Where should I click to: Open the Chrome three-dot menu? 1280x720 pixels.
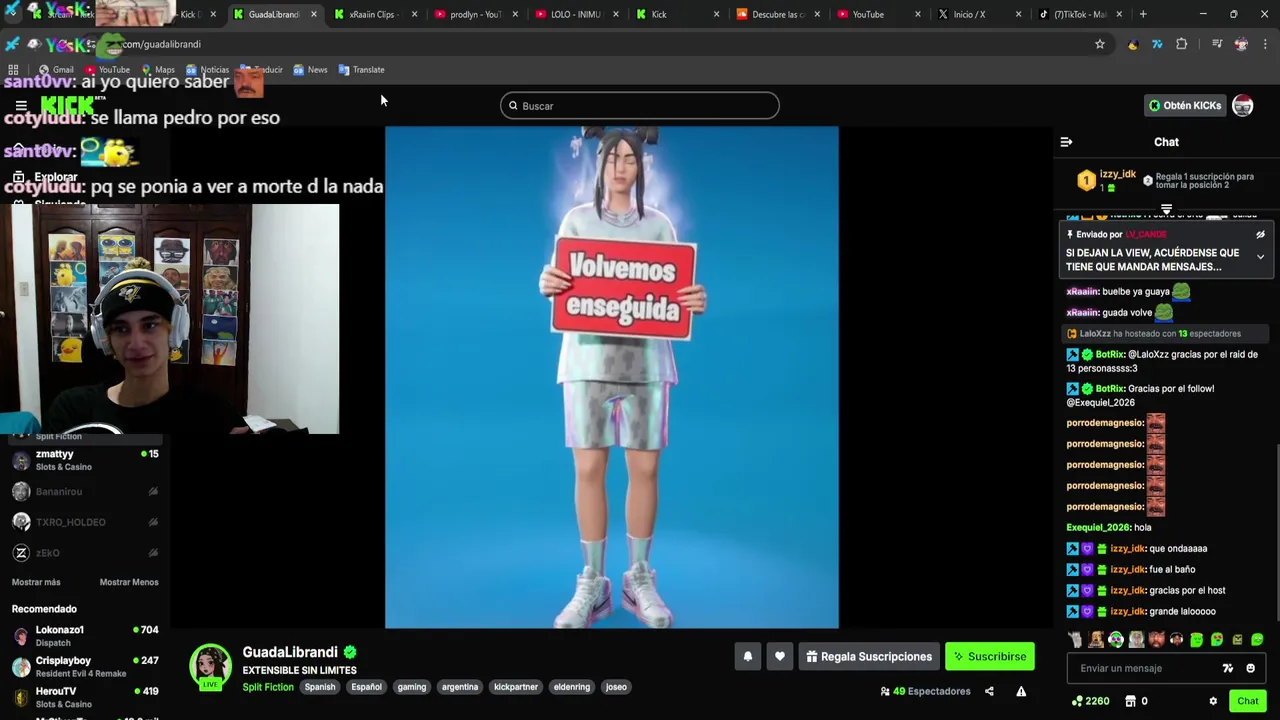click(x=1266, y=44)
